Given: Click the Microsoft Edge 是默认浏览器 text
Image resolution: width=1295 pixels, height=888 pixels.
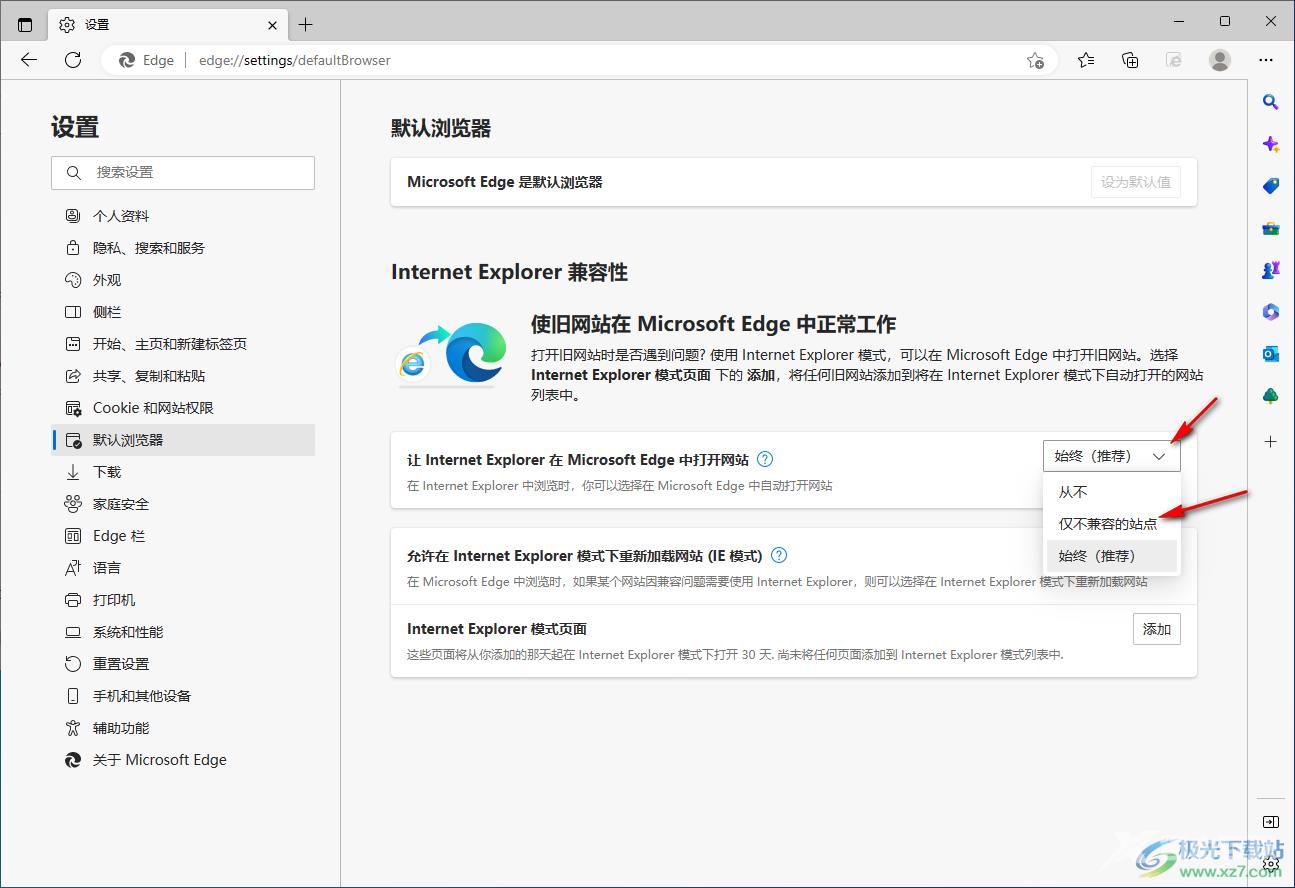Looking at the screenshot, I should [x=505, y=182].
